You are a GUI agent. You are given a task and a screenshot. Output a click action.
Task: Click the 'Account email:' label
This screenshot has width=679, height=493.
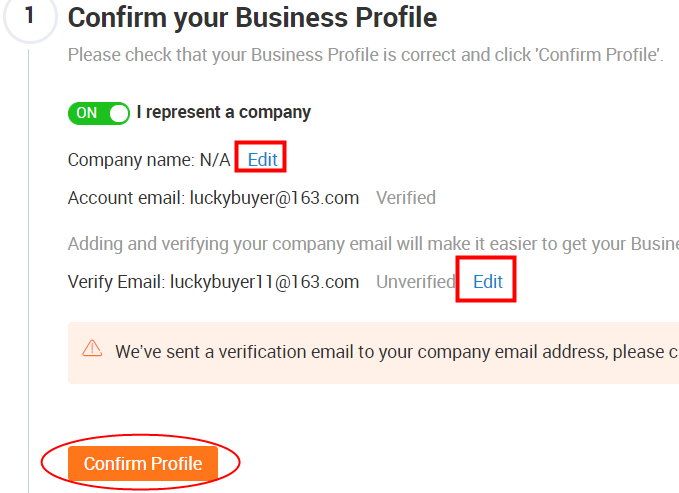point(126,198)
